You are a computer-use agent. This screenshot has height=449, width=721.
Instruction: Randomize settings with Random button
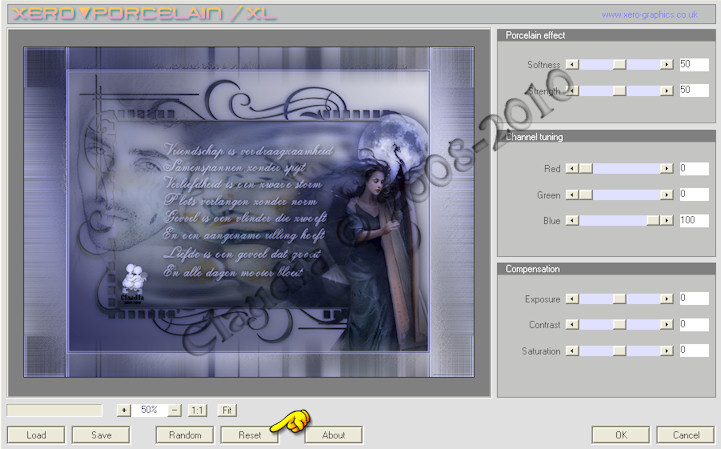tap(185, 435)
